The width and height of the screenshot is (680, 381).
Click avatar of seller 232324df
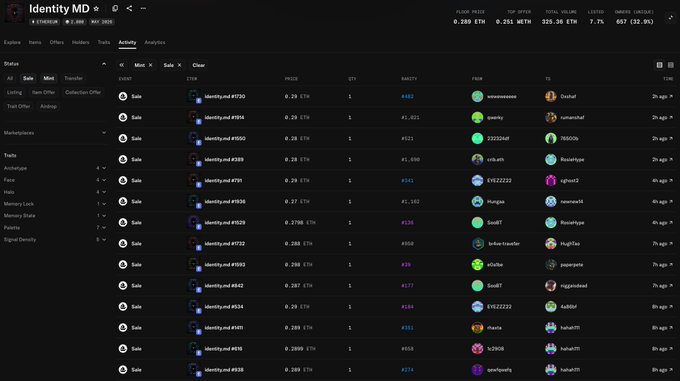pyautogui.click(x=477, y=138)
